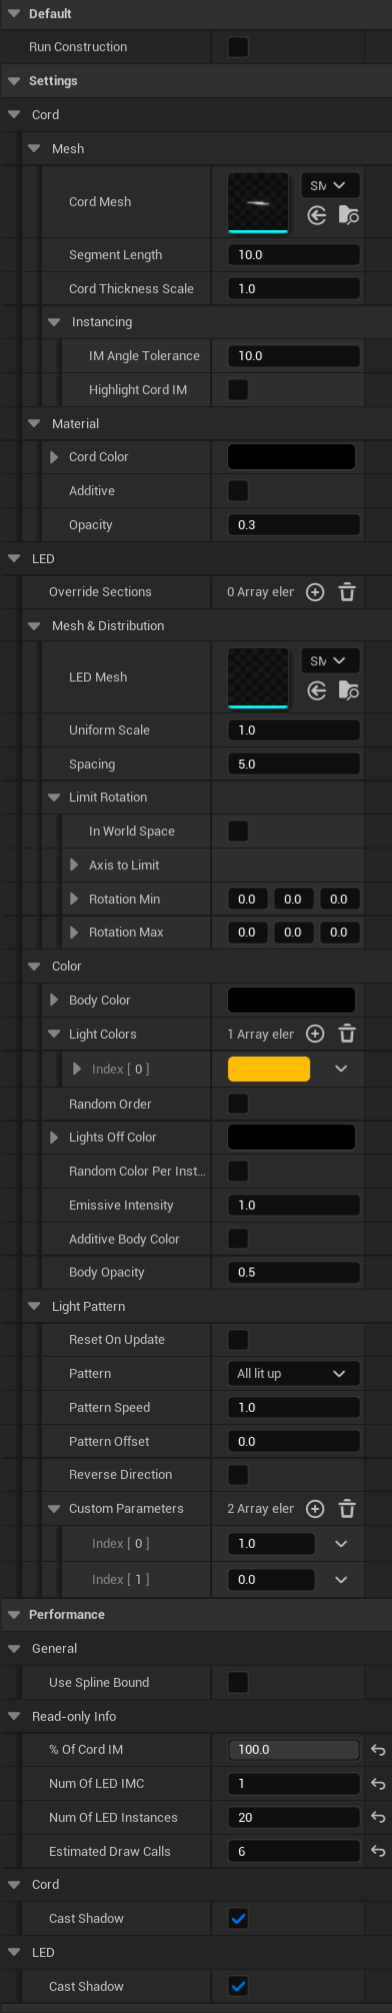Delete all Light Colors array elements
The height and width of the screenshot is (2013, 392).
(x=347, y=1034)
